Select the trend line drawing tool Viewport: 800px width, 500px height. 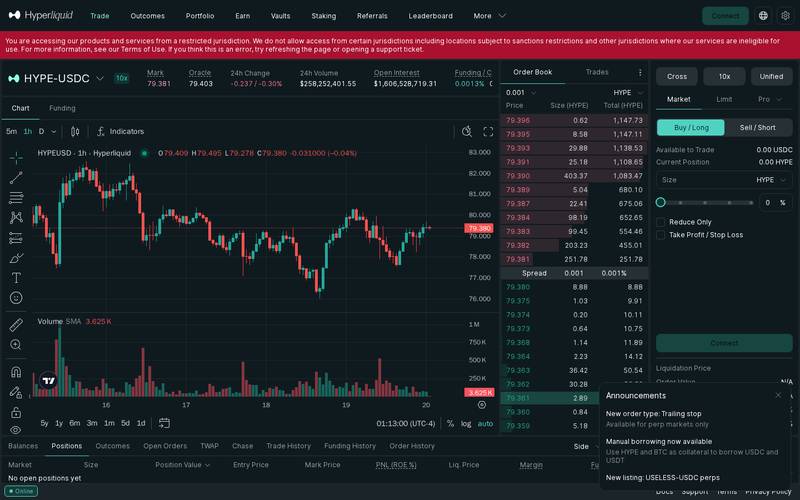coord(16,178)
